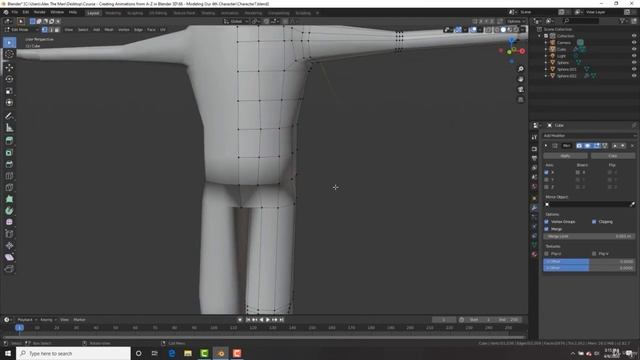Open the viewport Mesh menu
This screenshot has width=640, height=360.
pyautogui.click(x=109, y=30)
